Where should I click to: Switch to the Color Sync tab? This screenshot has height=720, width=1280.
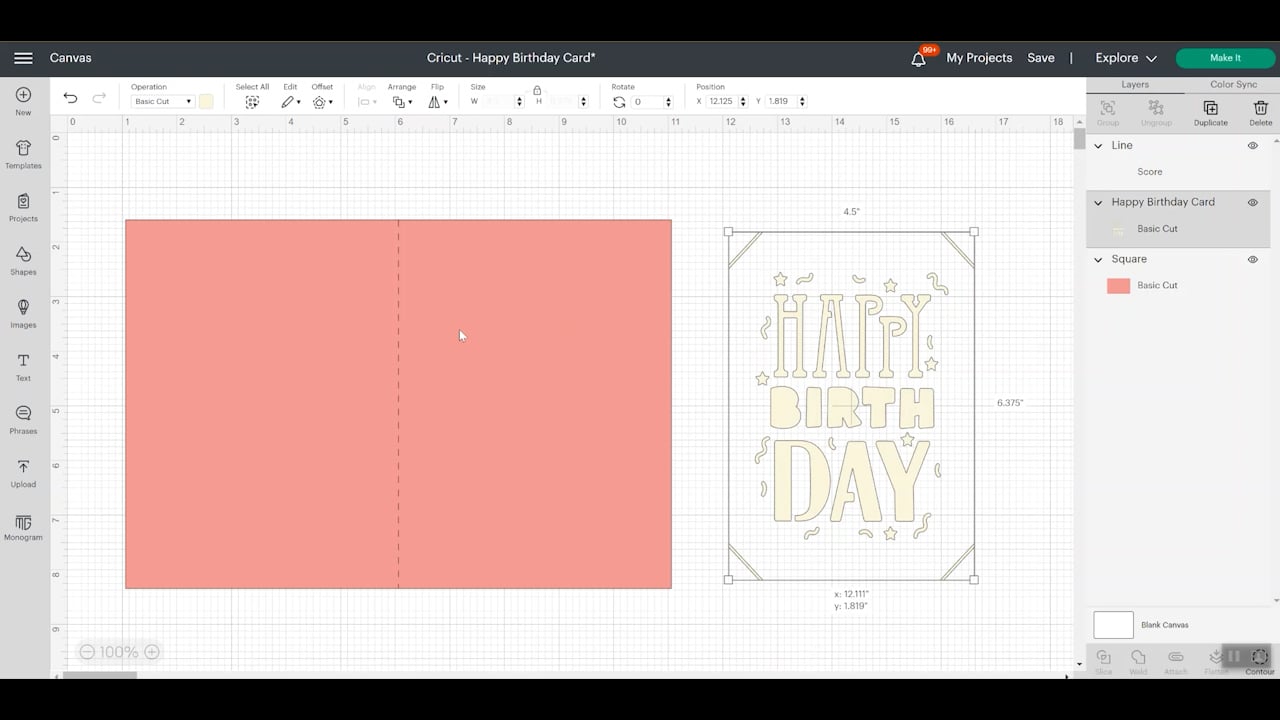1233,85
